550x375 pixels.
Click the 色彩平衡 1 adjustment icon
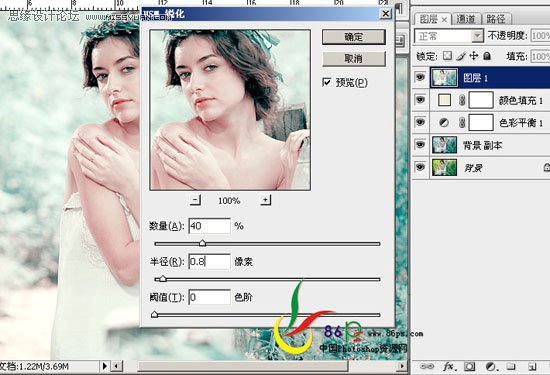pos(444,122)
